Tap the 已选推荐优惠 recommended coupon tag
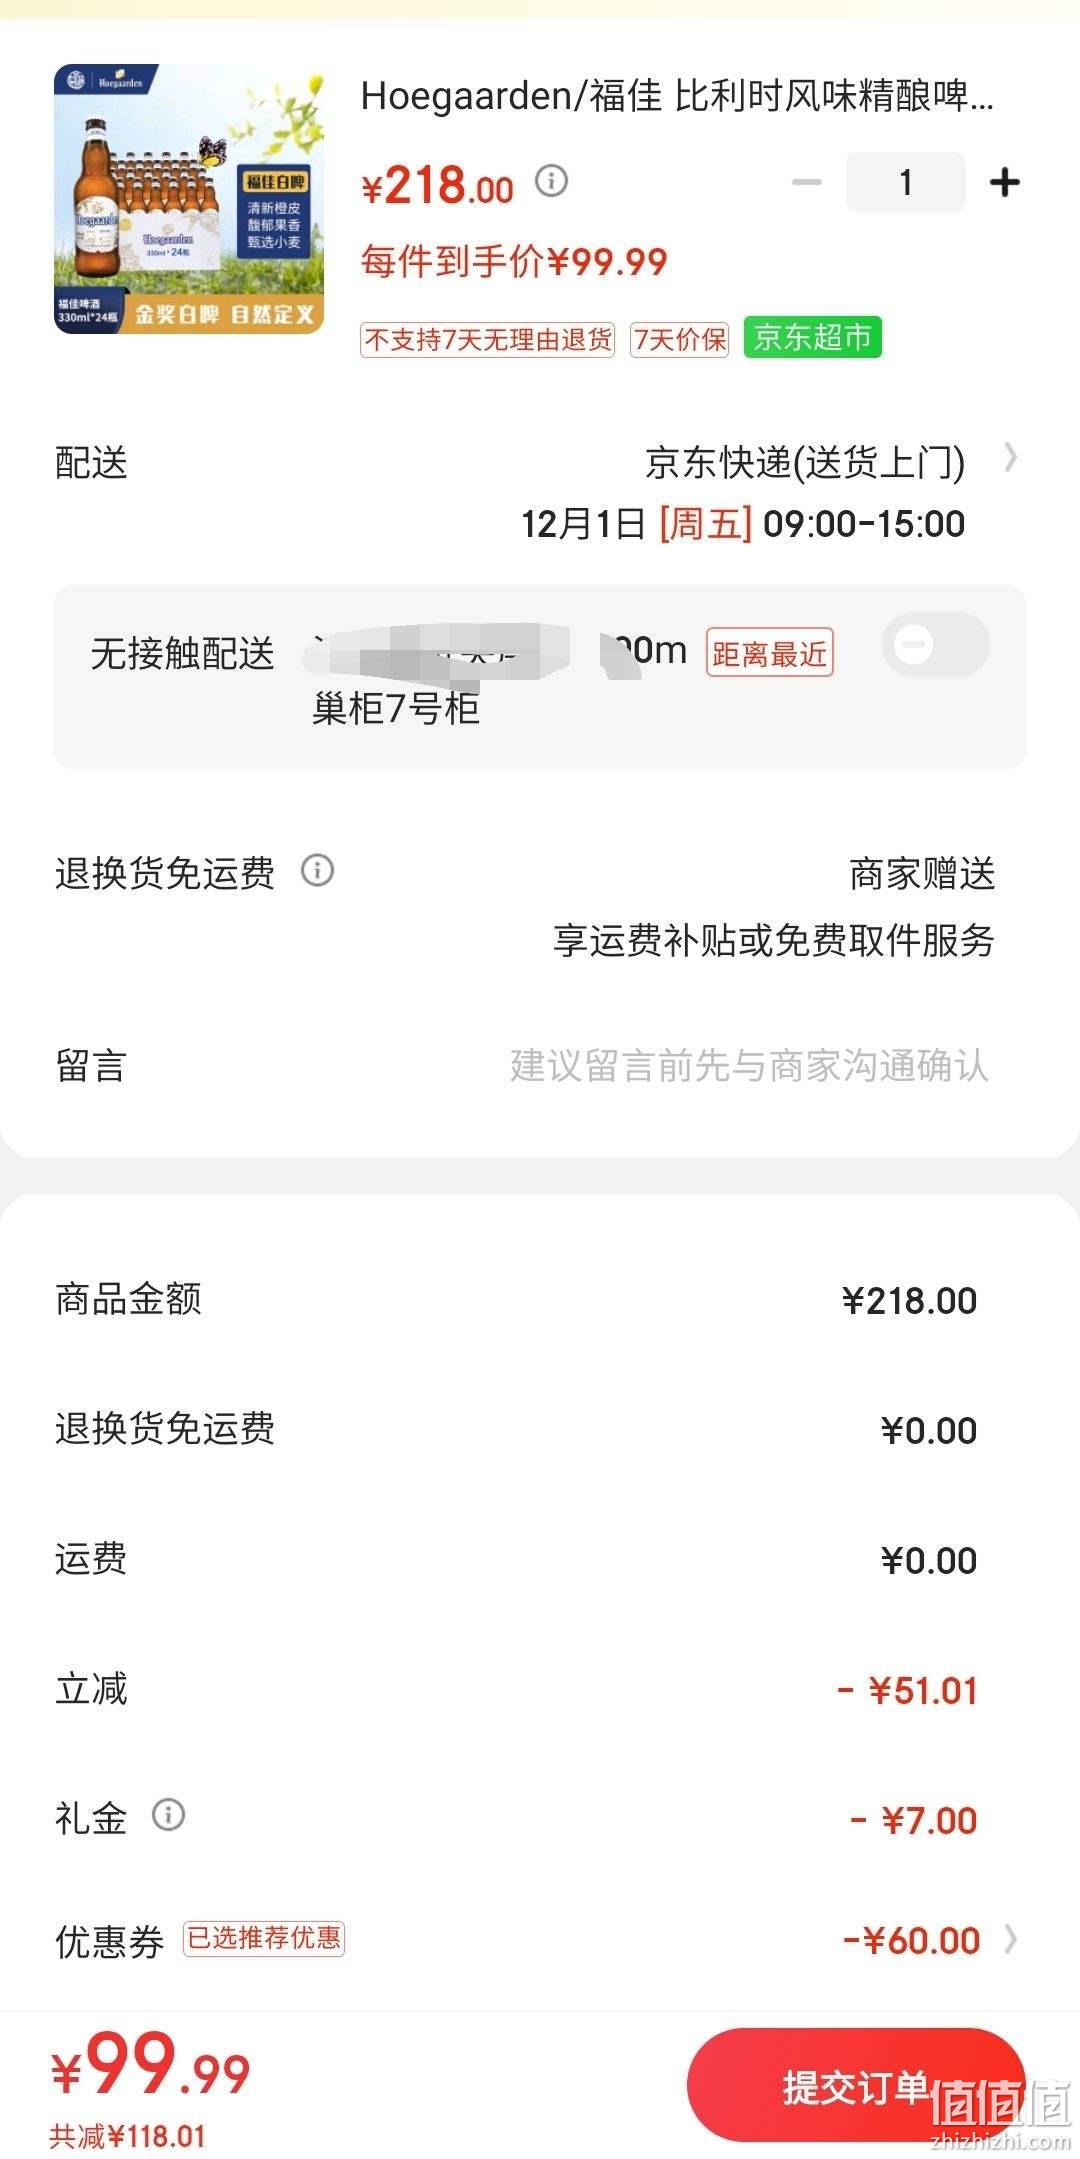Image resolution: width=1080 pixels, height=2159 pixels. click(x=264, y=1938)
